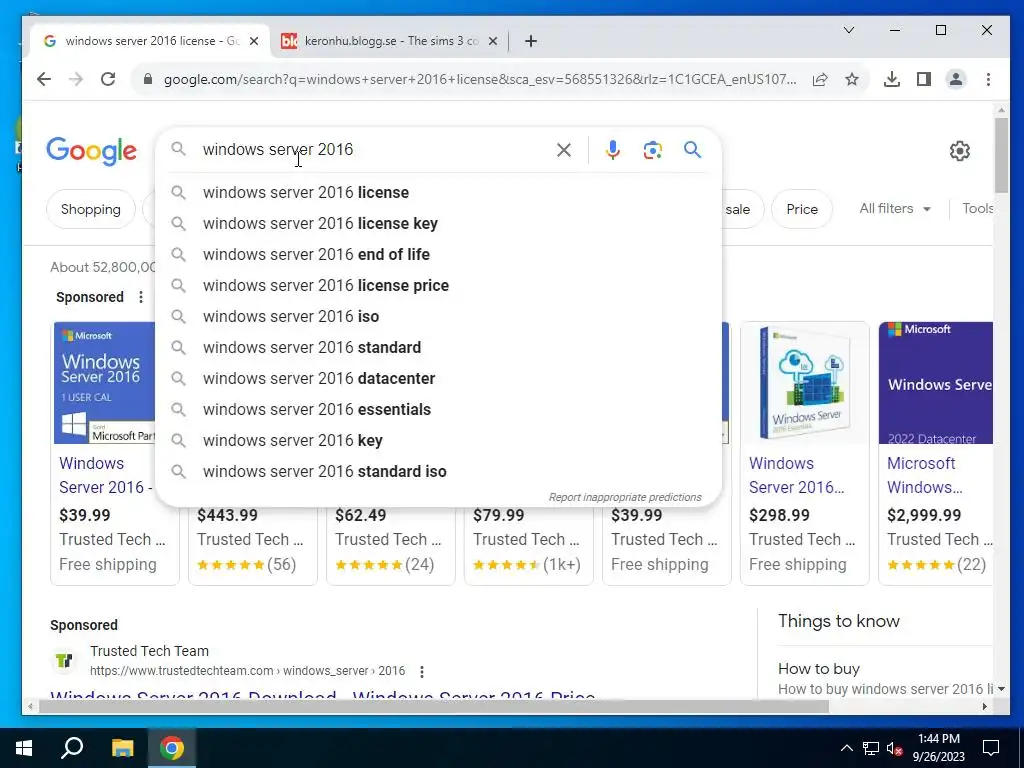Click the muted volume tray icon
The width and height of the screenshot is (1024, 768).
click(x=895, y=748)
